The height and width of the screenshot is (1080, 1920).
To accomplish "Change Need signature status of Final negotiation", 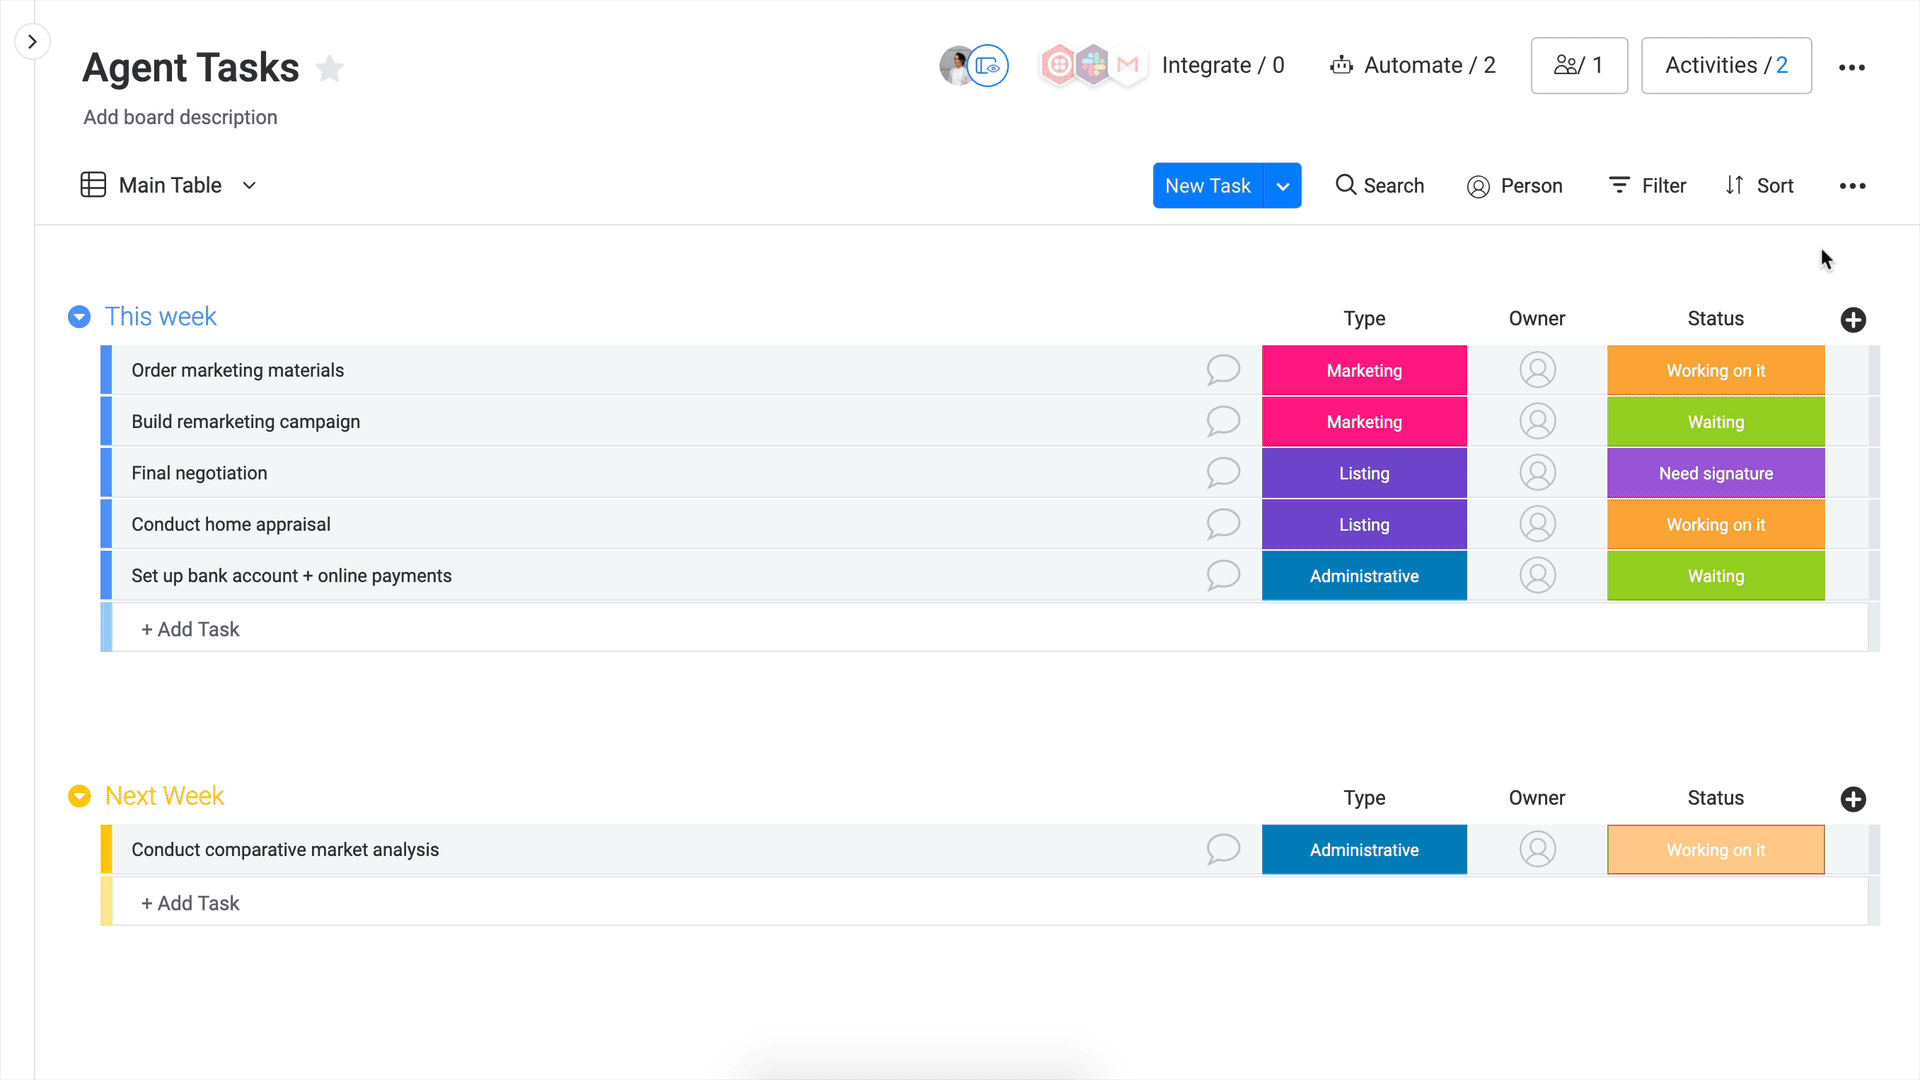I will 1716,473.
